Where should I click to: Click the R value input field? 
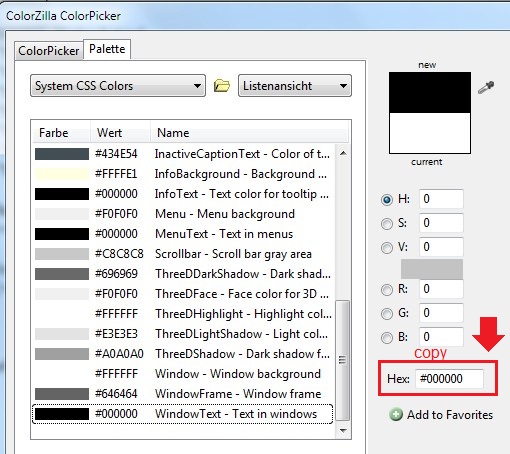coord(441,289)
